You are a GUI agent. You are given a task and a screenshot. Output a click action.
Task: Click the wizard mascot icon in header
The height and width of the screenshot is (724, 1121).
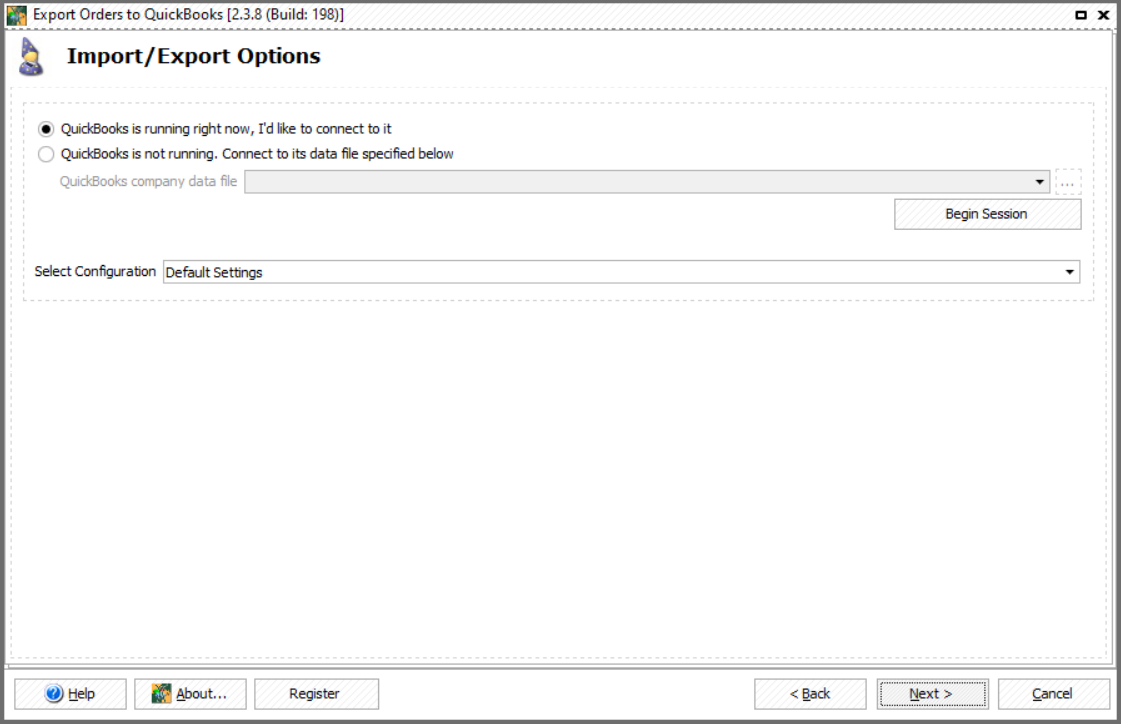click(x=31, y=57)
